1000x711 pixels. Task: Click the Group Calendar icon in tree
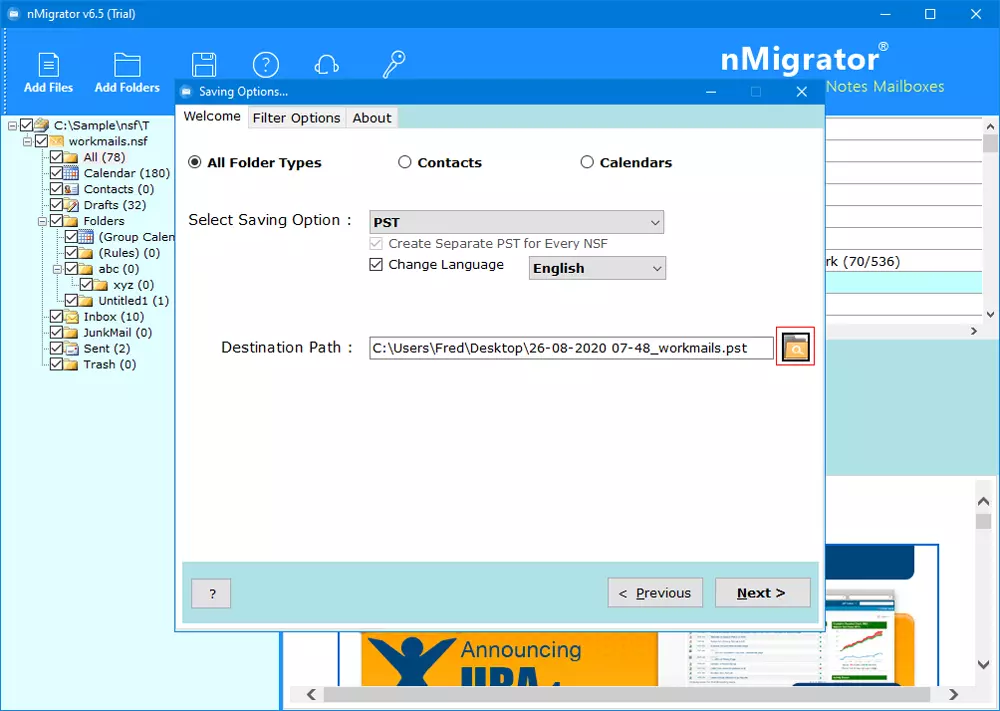point(87,237)
